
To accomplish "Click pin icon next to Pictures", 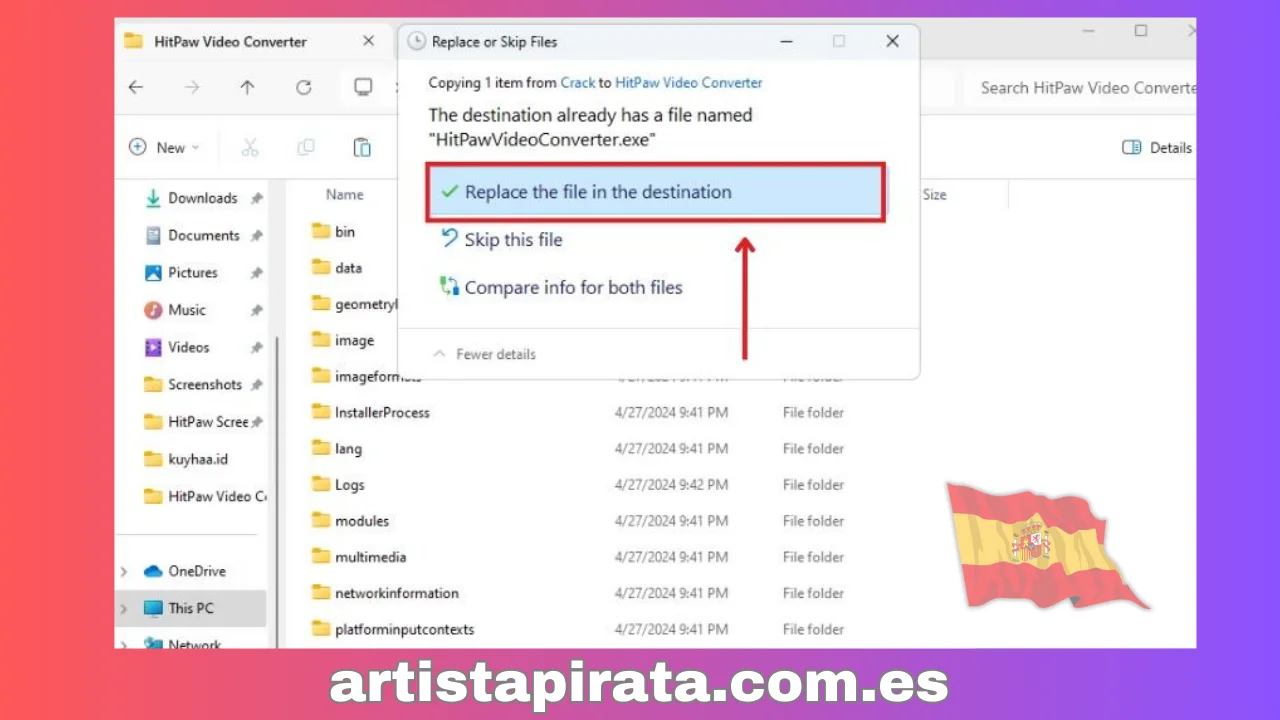I will click(x=257, y=273).
